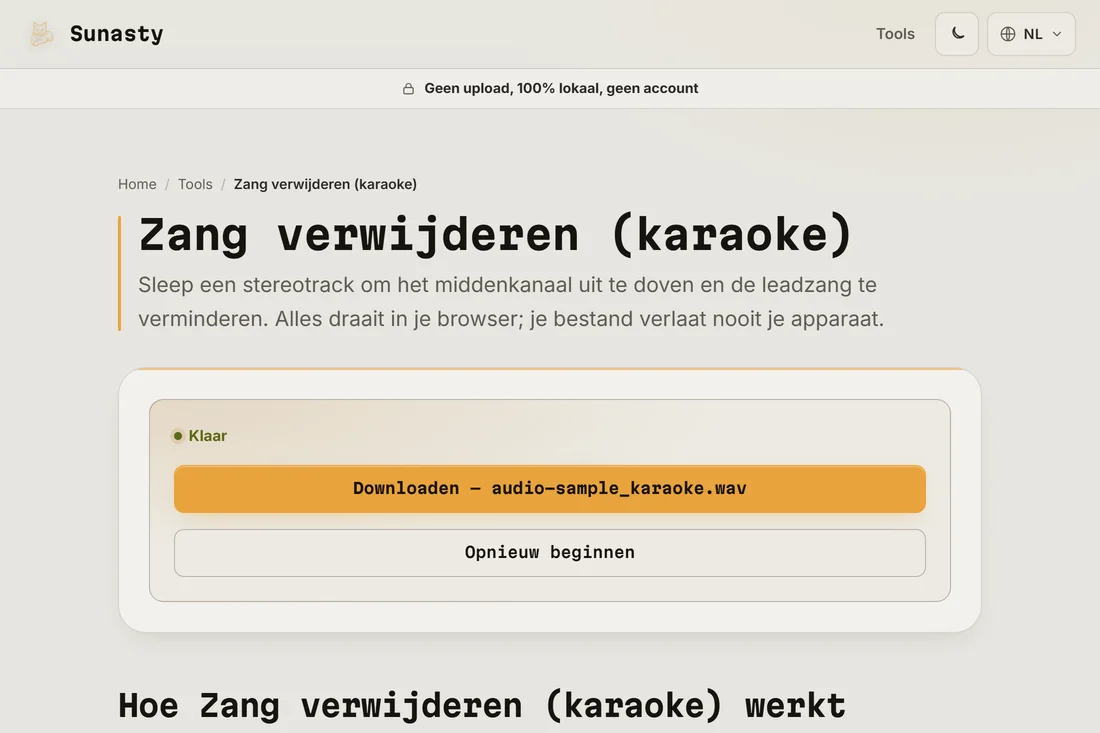This screenshot has height=733, width=1100.
Task: Click the globe icon in language selector
Action: click(x=1008, y=34)
